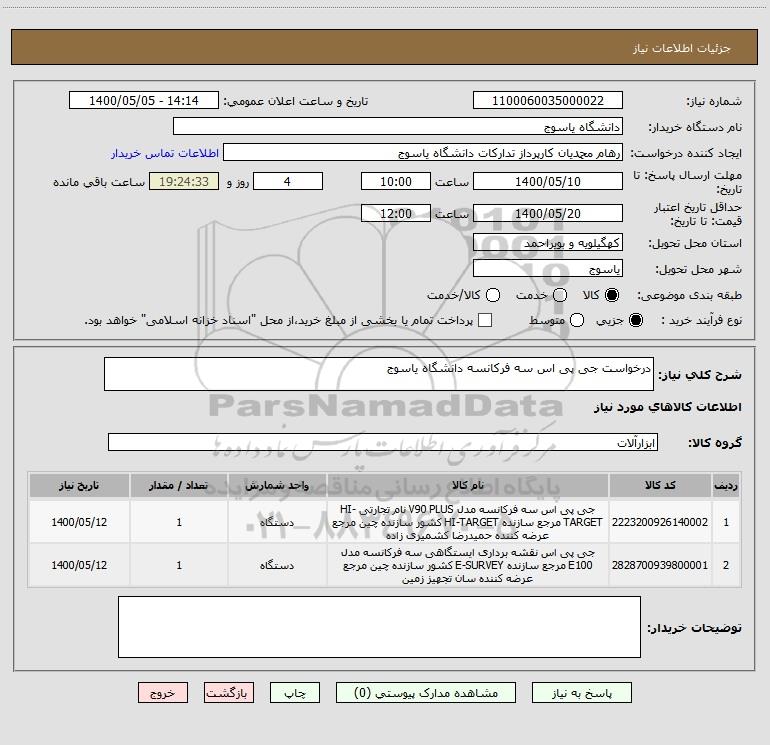Click the توضیحات خریدار text area
Screen dimensions: 770x745
click(379, 627)
